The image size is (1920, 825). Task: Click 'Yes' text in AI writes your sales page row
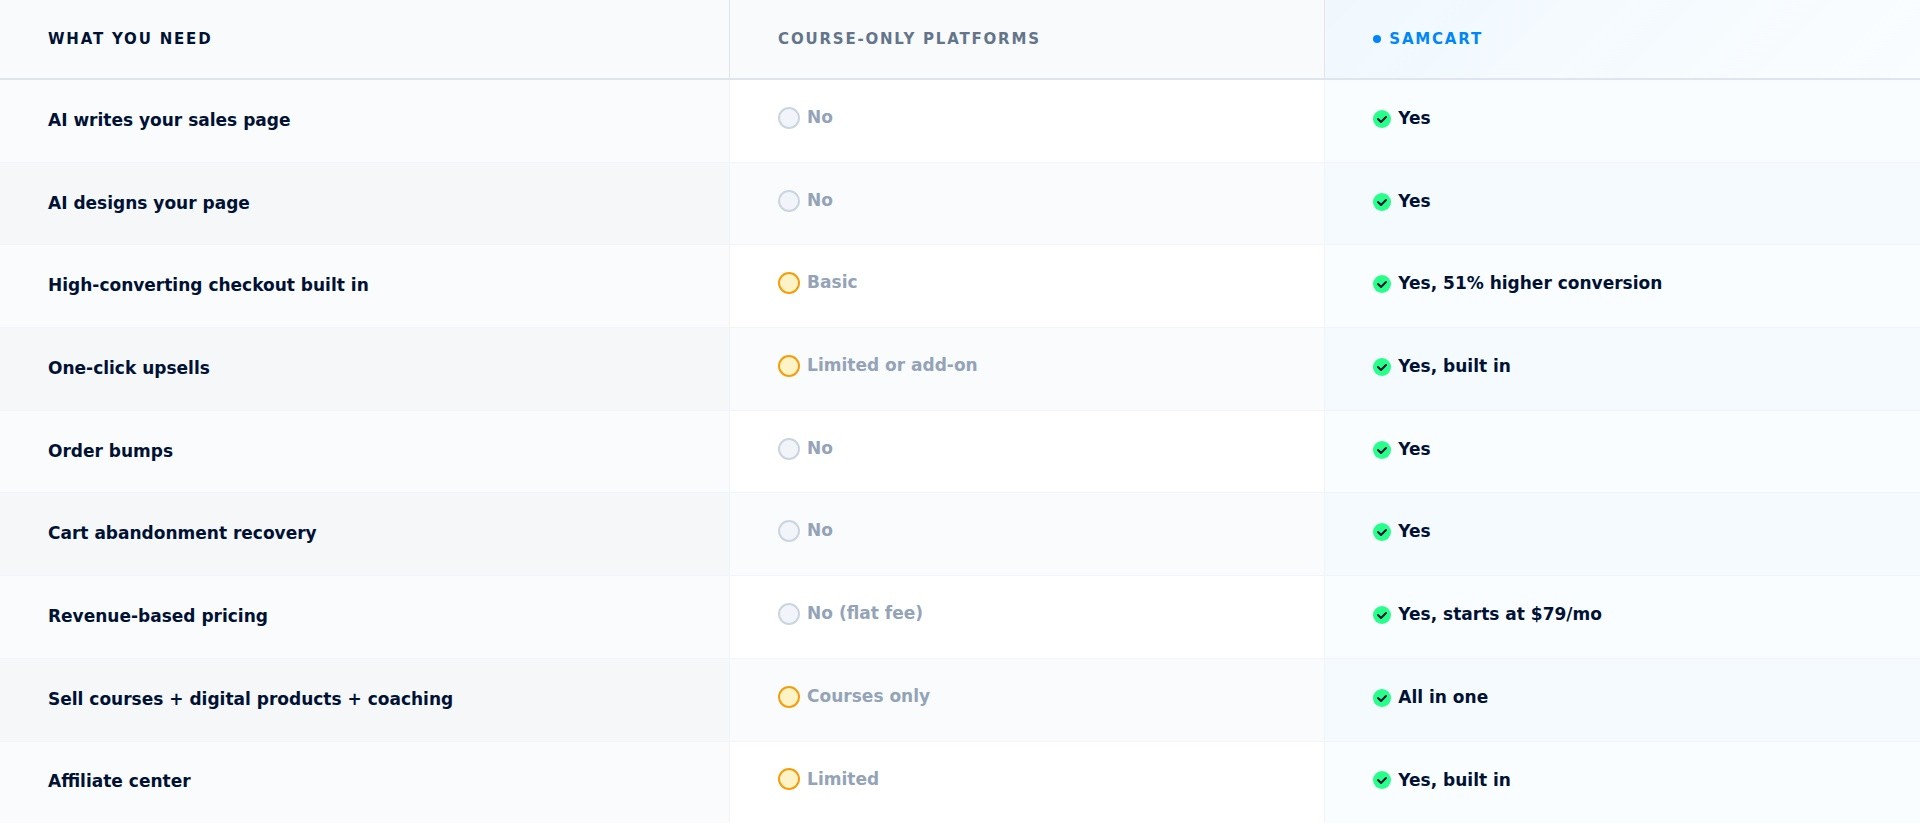(1414, 118)
